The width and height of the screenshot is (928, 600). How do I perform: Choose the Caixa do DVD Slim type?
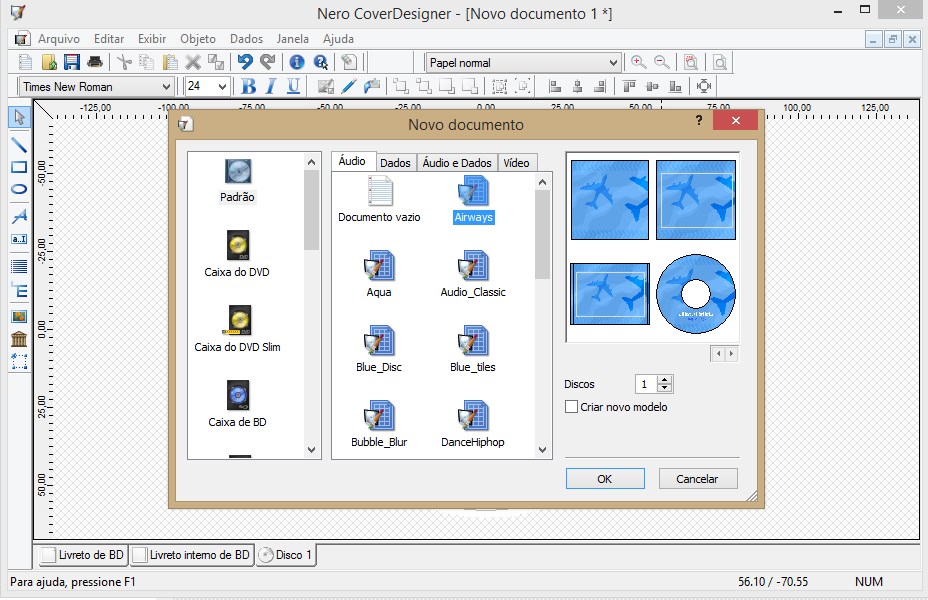(x=237, y=330)
